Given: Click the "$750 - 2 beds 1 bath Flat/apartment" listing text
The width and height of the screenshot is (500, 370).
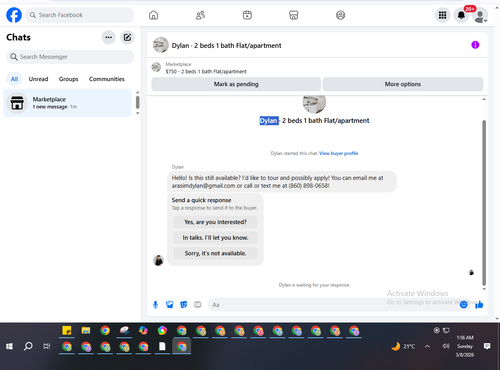Looking at the screenshot, I should coord(206,71).
